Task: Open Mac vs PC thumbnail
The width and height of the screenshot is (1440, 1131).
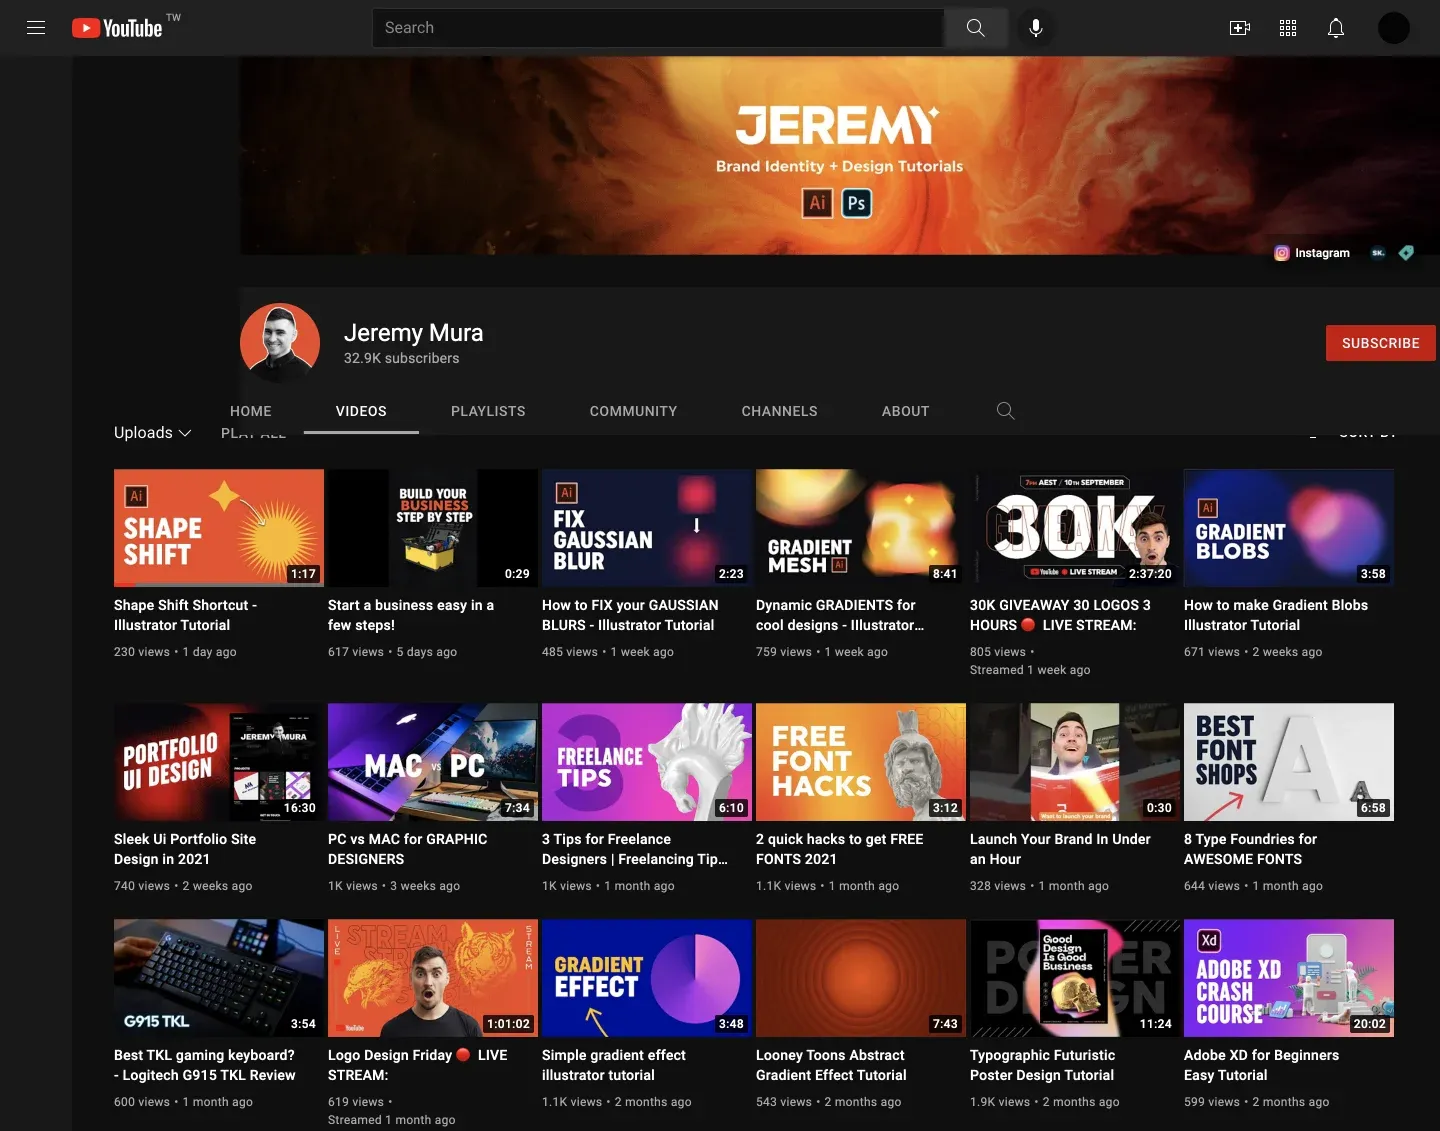Action: [x=433, y=762]
